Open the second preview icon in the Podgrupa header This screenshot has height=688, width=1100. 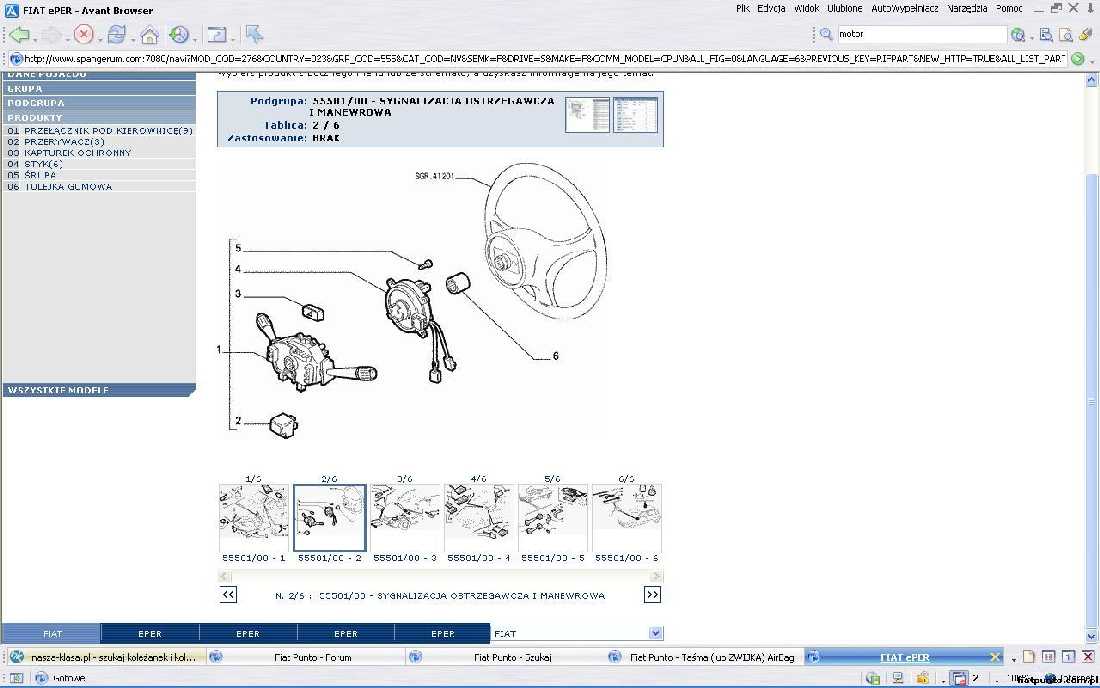[x=636, y=115]
